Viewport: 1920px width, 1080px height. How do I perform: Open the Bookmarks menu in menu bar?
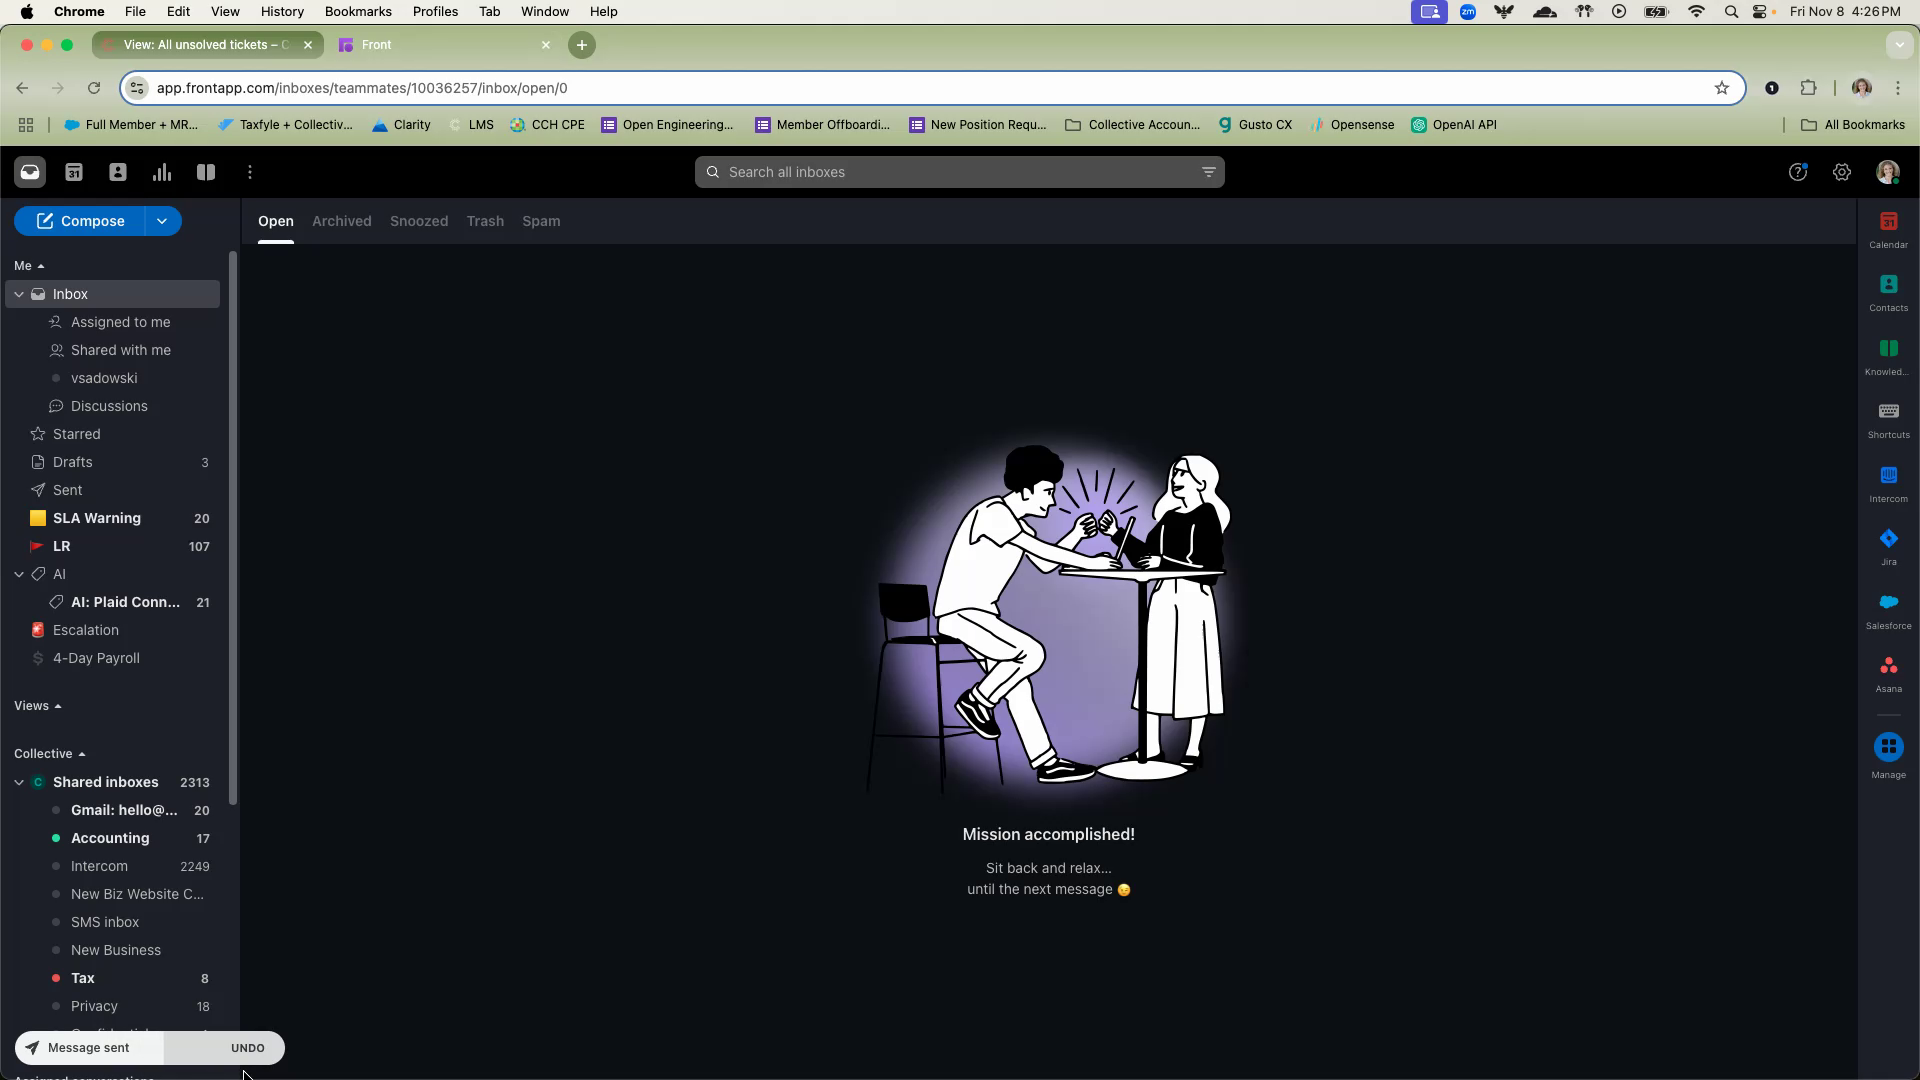tap(357, 12)
